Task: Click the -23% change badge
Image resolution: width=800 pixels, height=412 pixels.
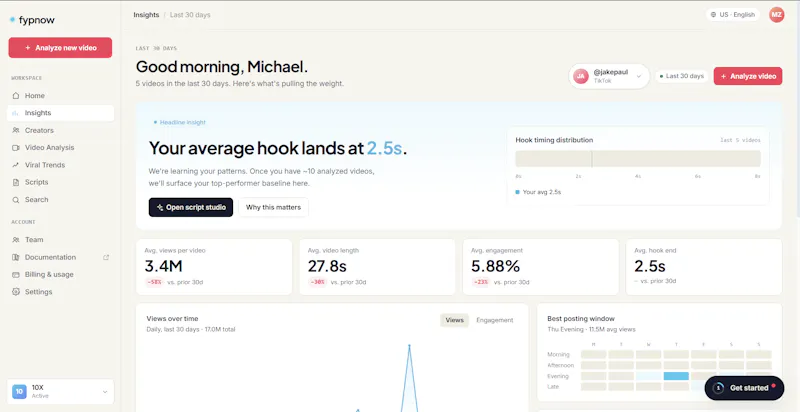Action: (x=480, y=282)
